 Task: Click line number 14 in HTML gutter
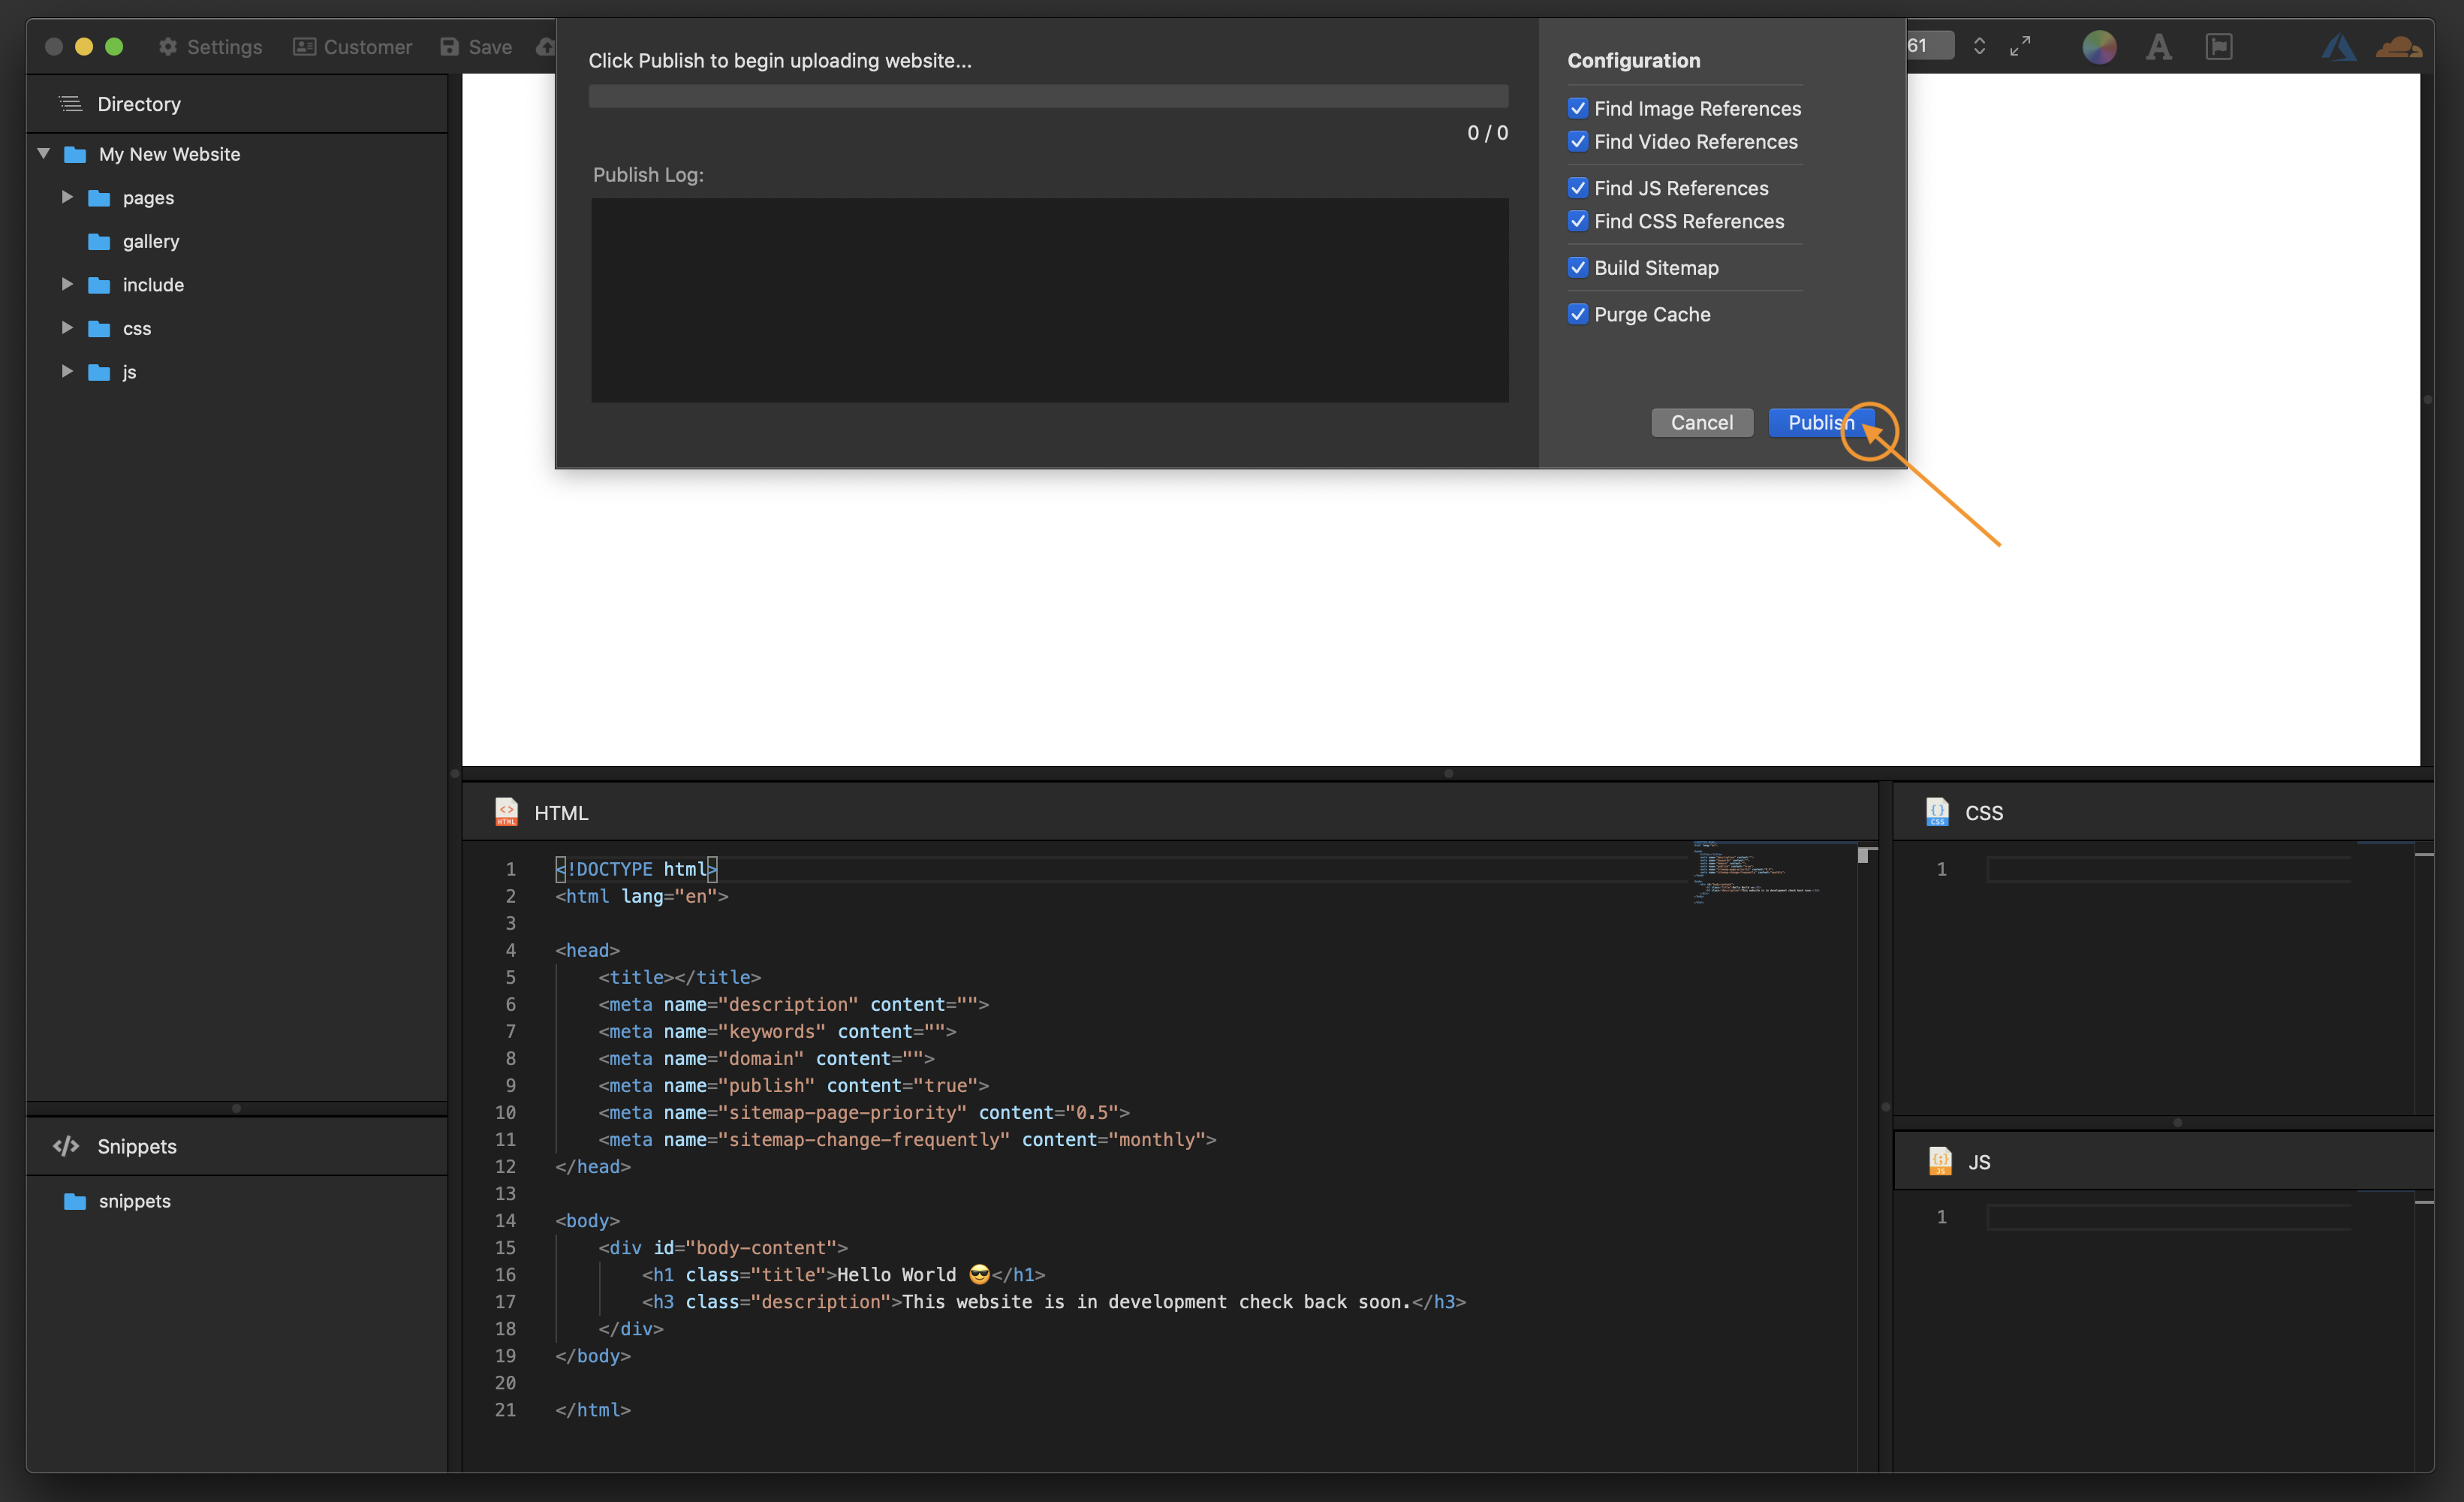click(x=505, y=1220)
